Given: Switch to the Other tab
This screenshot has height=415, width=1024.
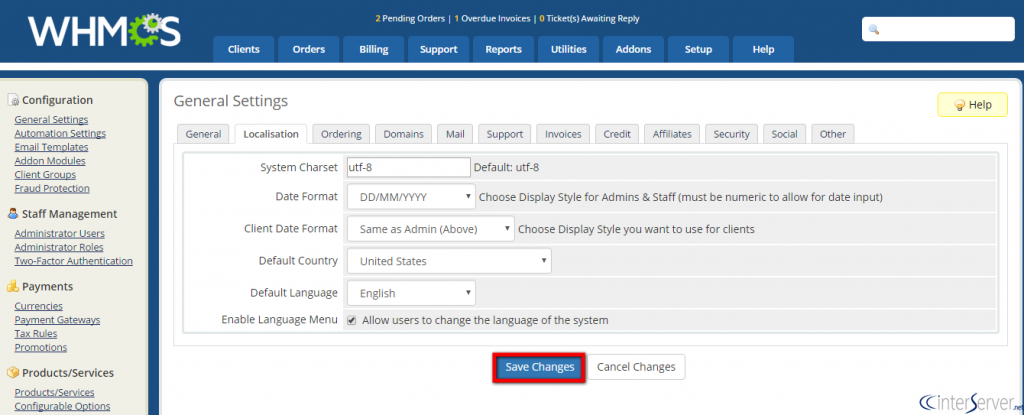Looking at the screenshot, I should 833,134.
